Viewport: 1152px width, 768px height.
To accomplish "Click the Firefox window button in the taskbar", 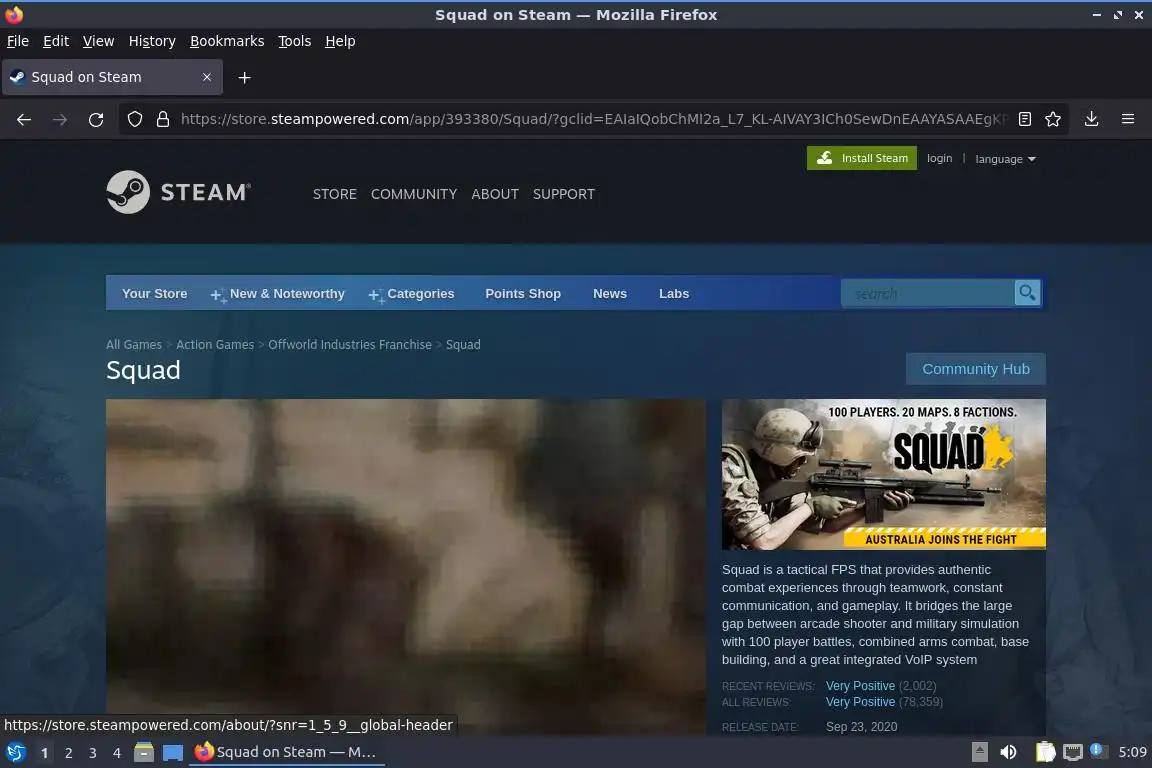I will [x=287, y=752].
